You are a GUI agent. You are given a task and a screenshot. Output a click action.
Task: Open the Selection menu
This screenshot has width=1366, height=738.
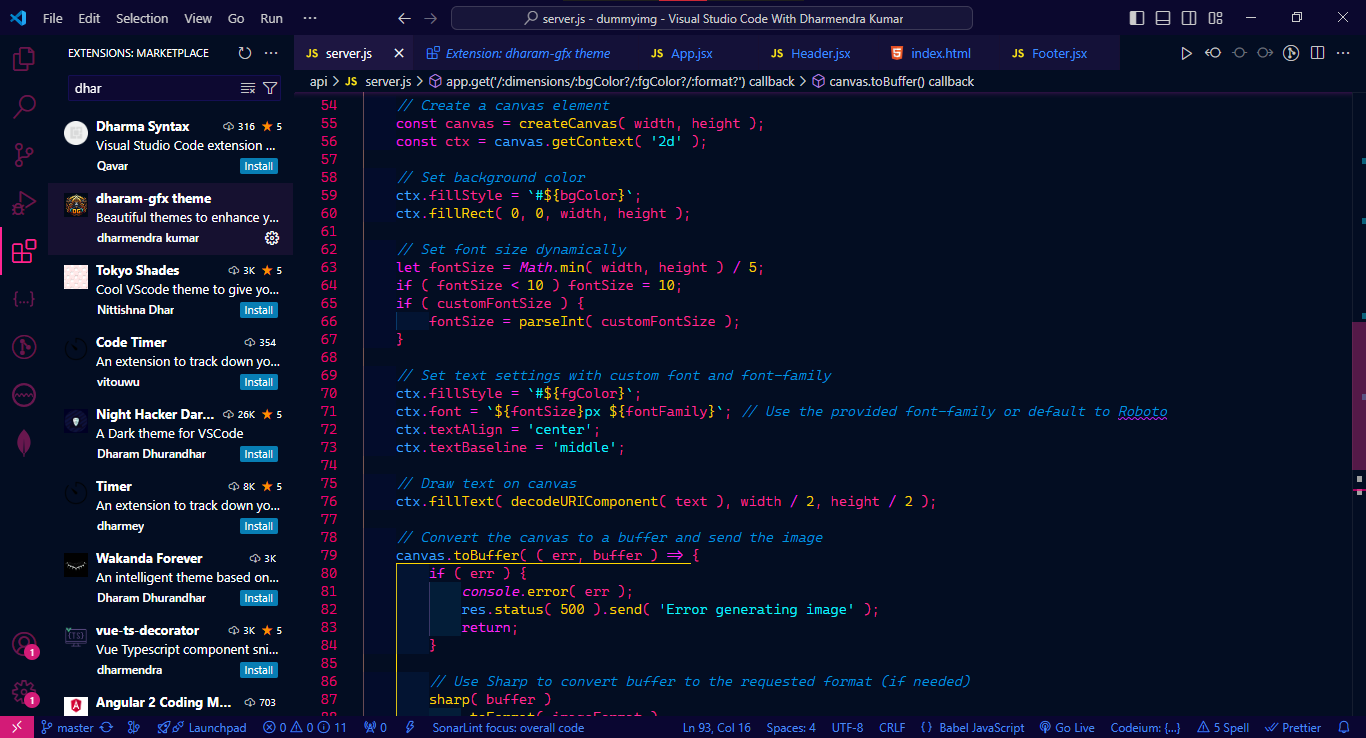(142, 18)
